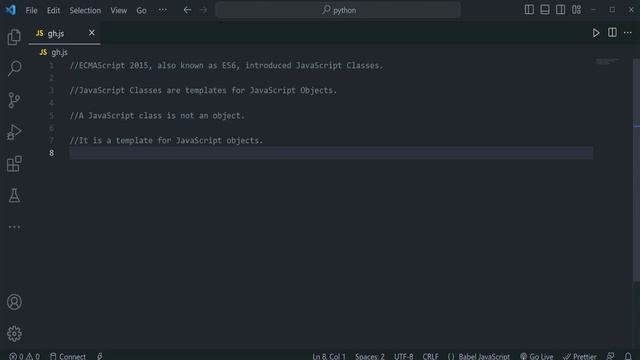Image resolution: width=640 pixels, height=360 pixels.
Task: Split the editor to the right
Action: coord(612,33)
